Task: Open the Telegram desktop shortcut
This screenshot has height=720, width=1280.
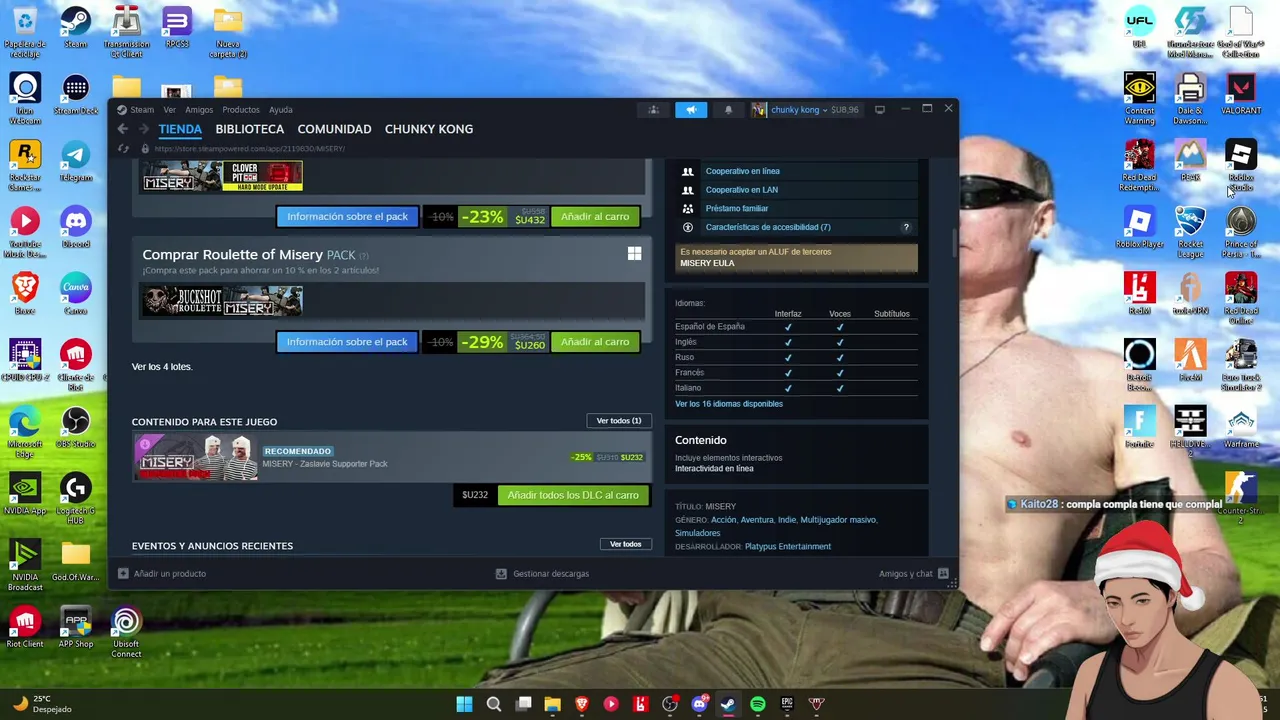Action: click(x=76, y=161)
